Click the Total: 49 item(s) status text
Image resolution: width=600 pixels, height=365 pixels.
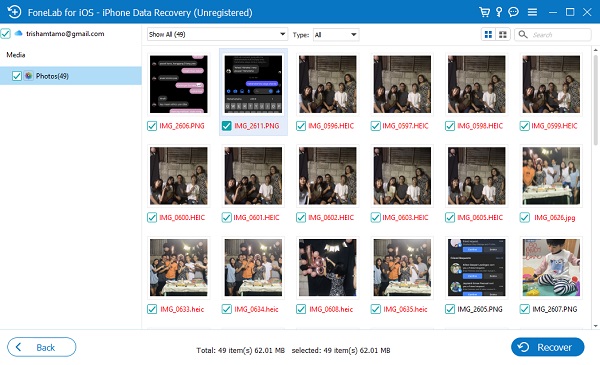(x=241, y=350)
